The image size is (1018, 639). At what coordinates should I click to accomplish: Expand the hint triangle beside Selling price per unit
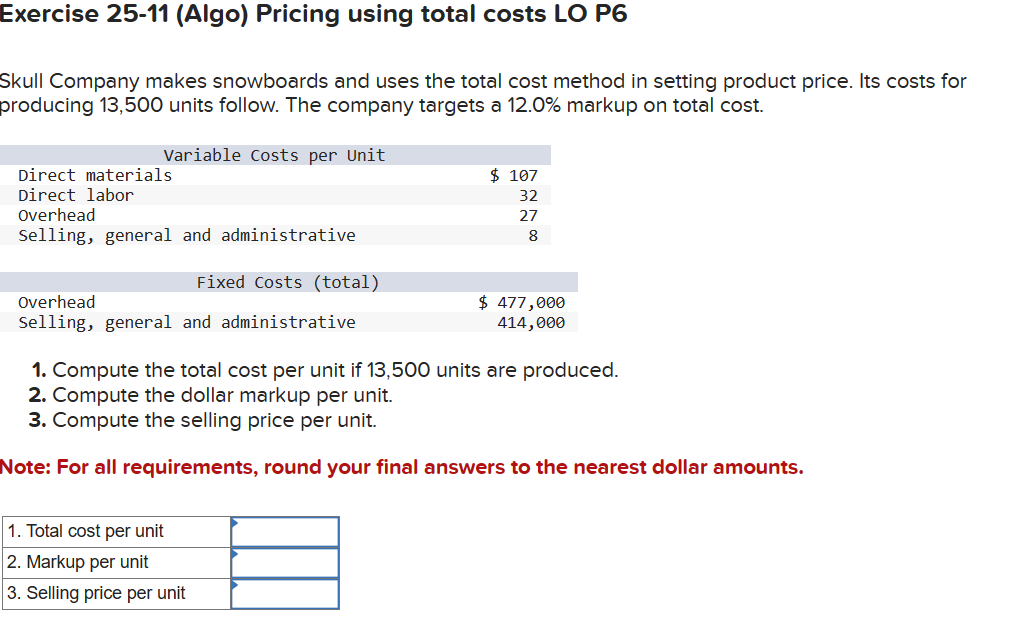coord(235,586)
